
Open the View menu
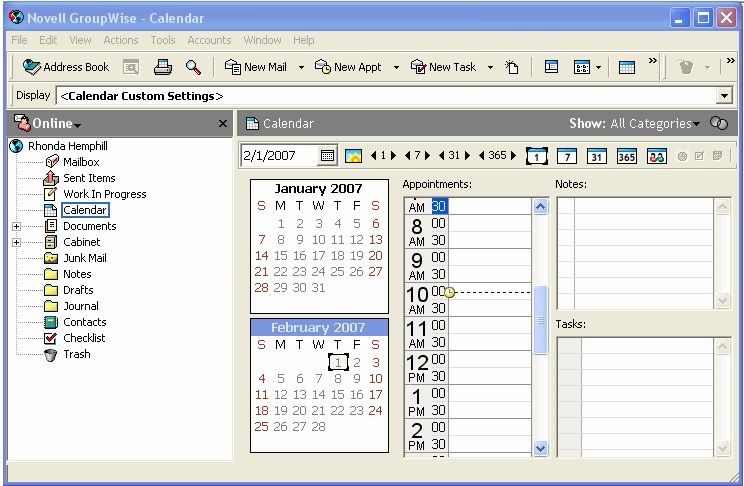(80, 40)
